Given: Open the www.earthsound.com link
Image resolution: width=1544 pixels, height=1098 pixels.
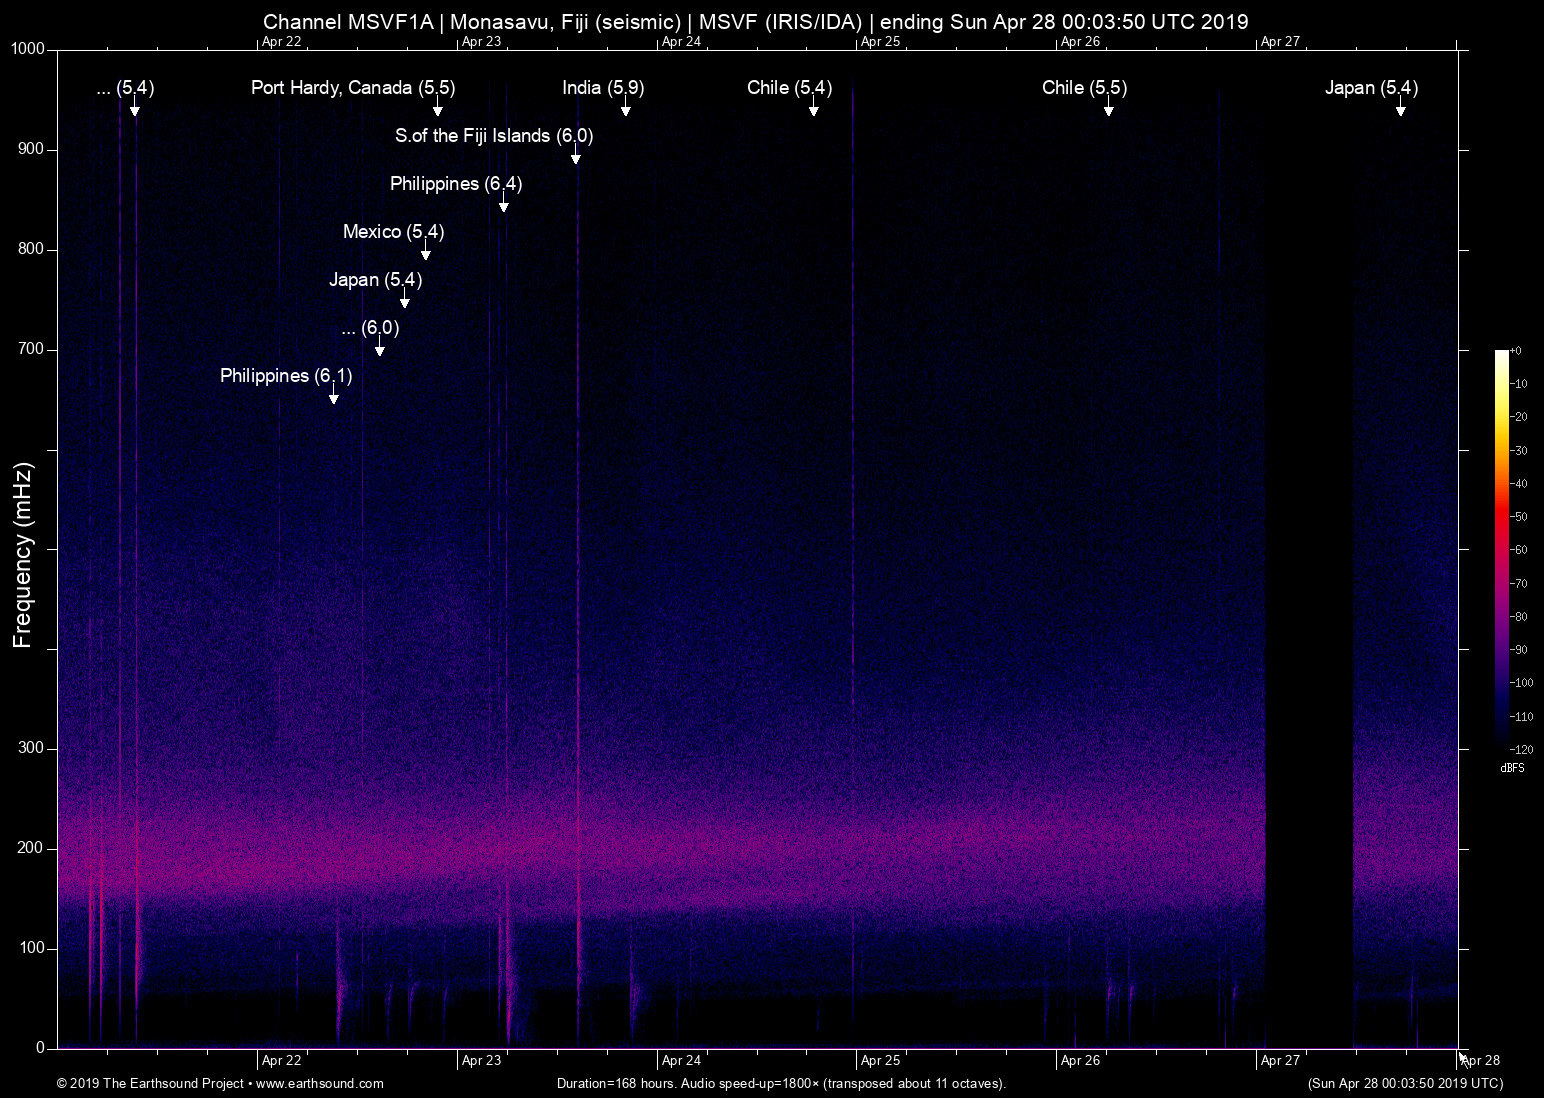Looking at the screenshot, I should point(322,1083).
